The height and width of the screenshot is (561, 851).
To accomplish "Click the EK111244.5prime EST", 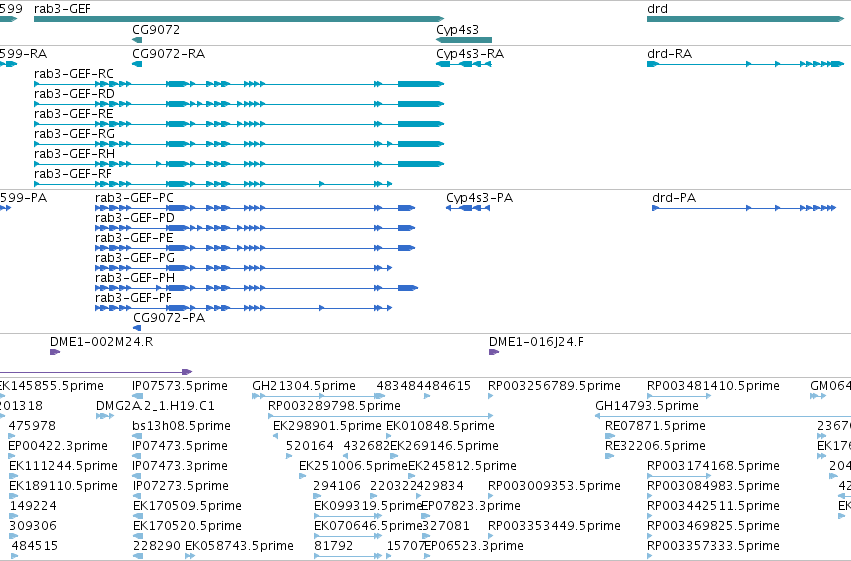I will pos(63,466).
